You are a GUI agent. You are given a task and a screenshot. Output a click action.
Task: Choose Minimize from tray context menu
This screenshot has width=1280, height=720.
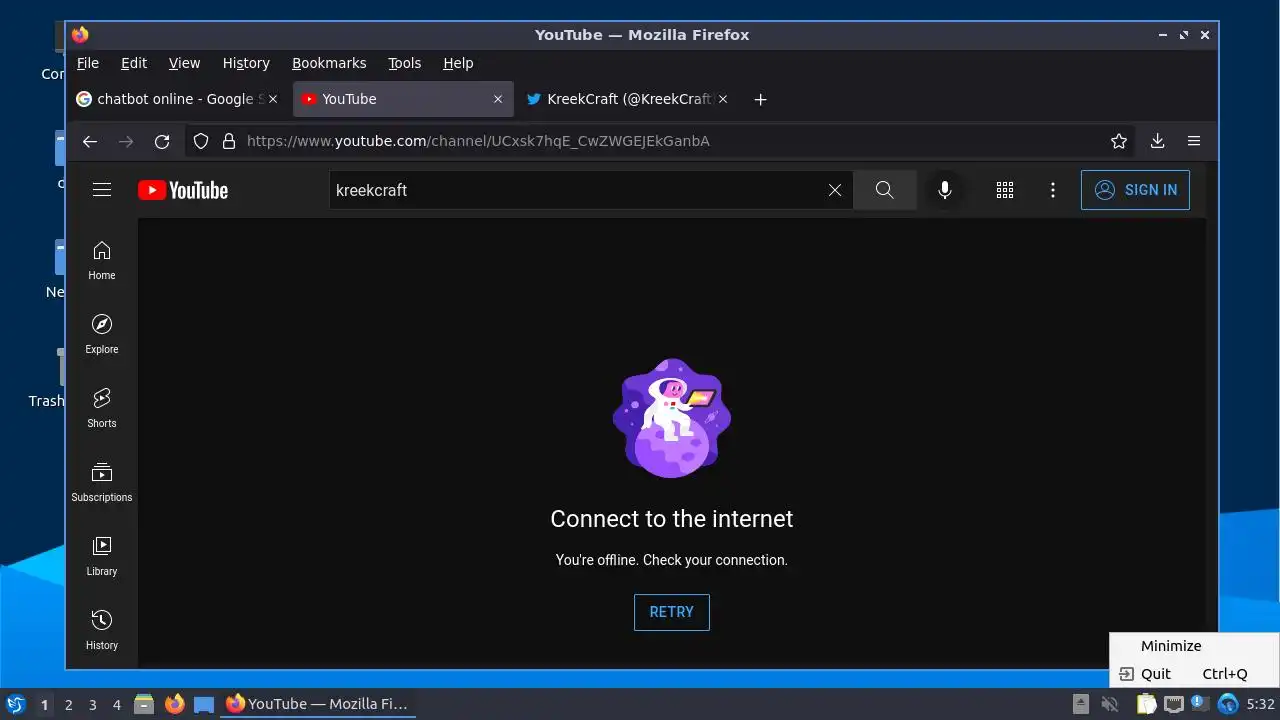(x=1194, y=646)
